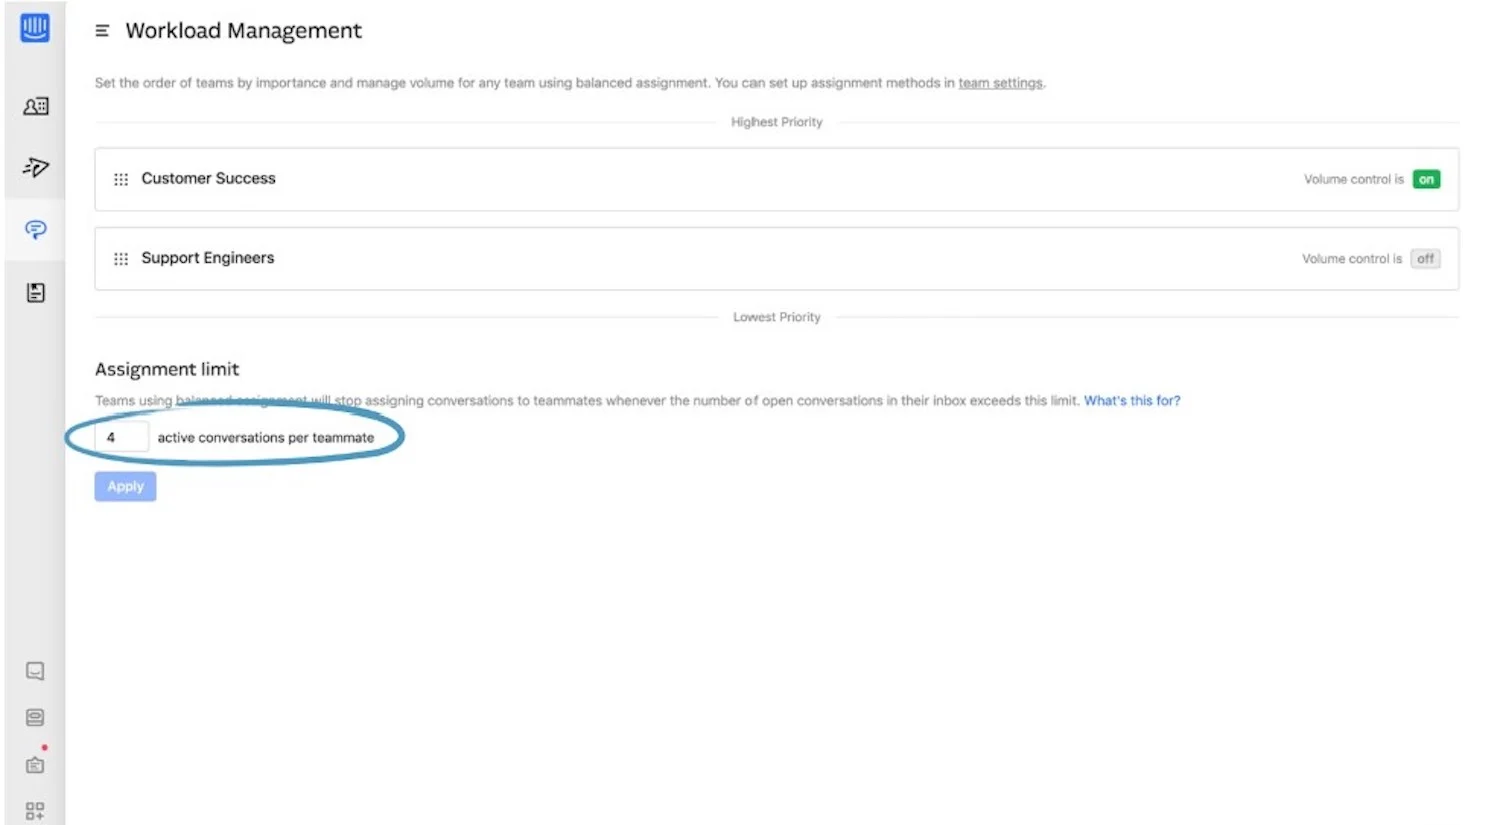Click the Apply button
The width and height of the screenshot is (1500, 825).
(x=126, y=486)
